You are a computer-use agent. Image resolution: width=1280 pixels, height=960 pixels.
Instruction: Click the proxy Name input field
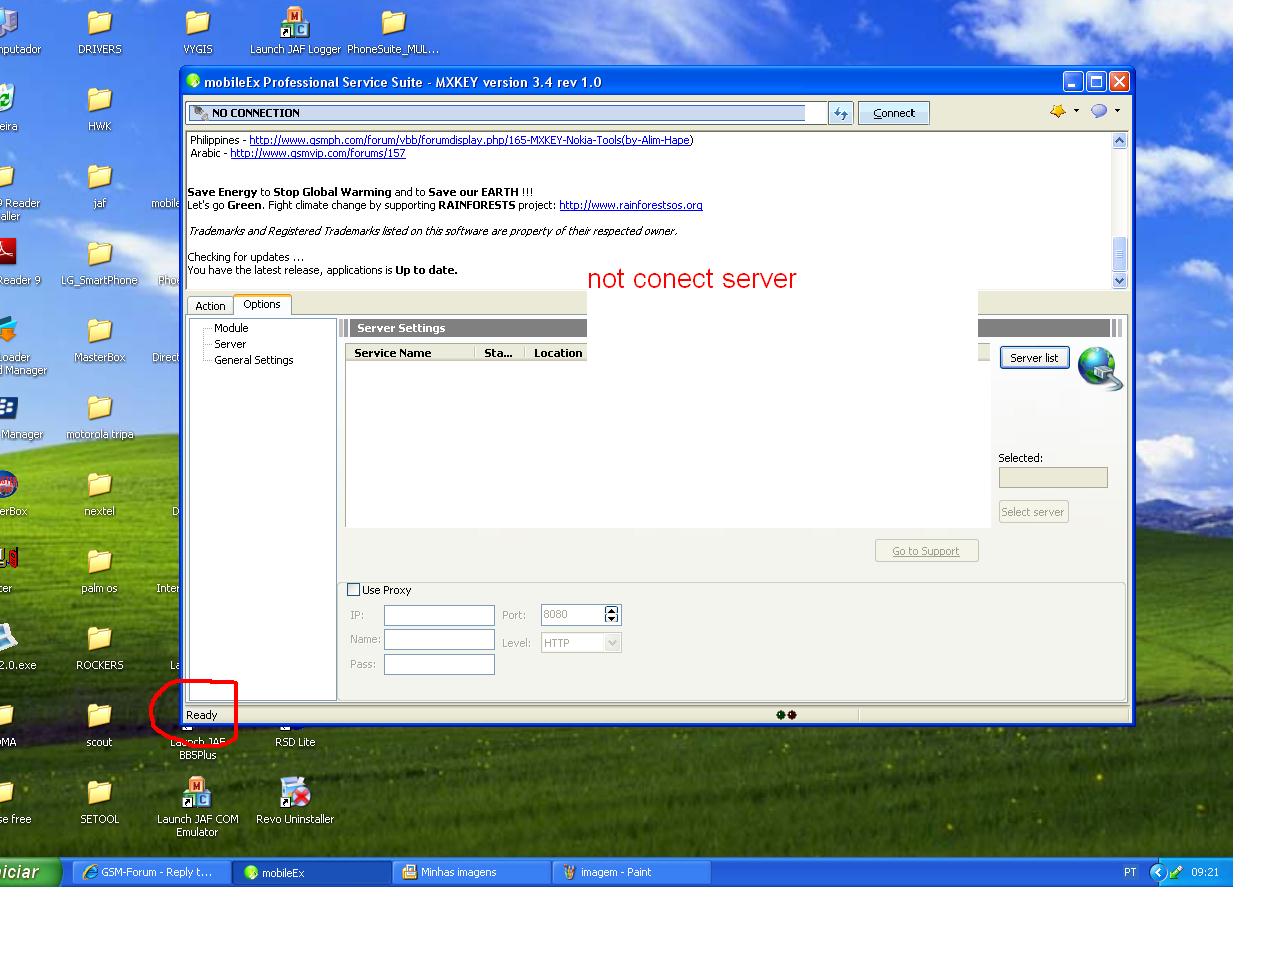click(439, 639)
